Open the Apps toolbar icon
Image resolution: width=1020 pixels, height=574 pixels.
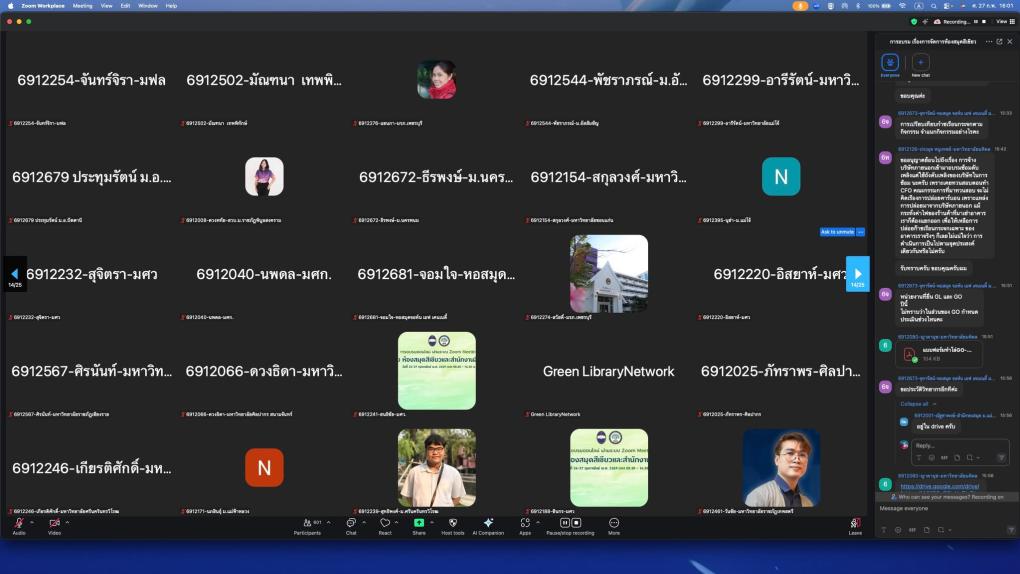pos(524,524)
